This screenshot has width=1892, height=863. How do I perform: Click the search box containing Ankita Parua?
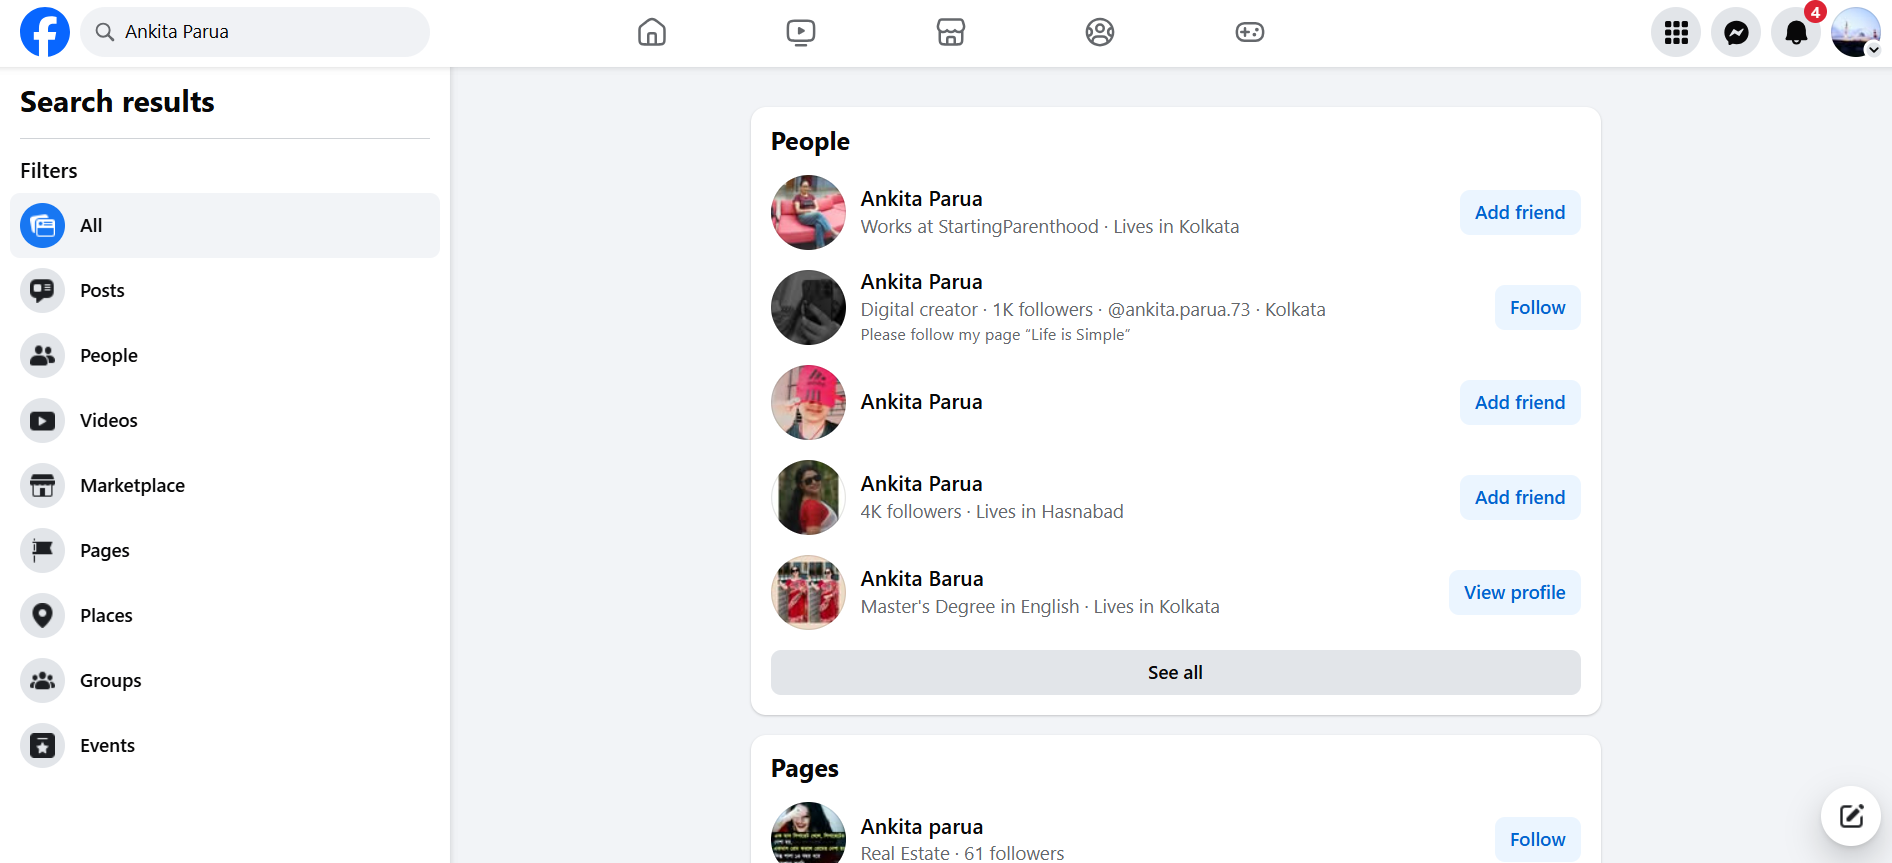[x=255, y=32]
